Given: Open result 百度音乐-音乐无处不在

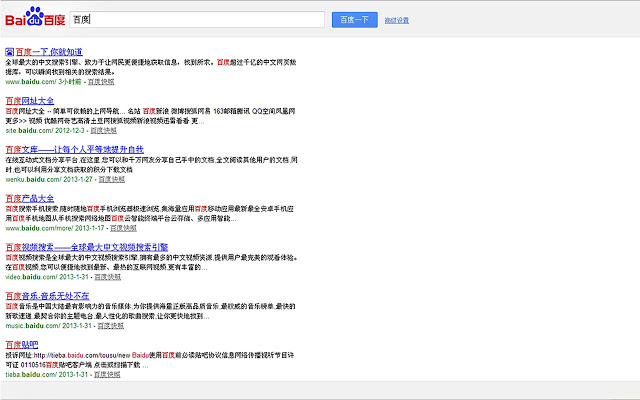Looking at the screenshot, I should pyautogui.click(x=47, y=296).
